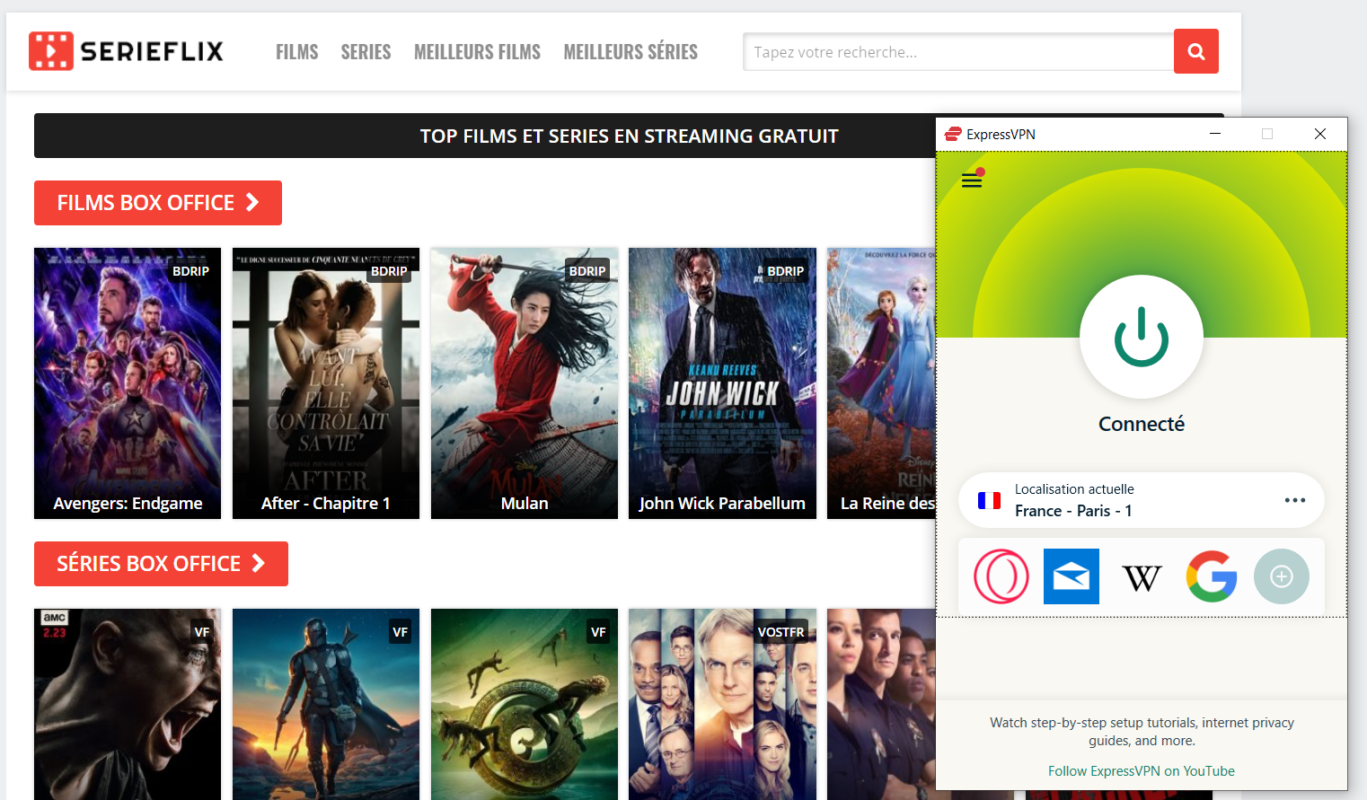The height and width of the screenshot is (800, 1367).
Task: Click the France flag icon
Action: click(x=989, y=500)
